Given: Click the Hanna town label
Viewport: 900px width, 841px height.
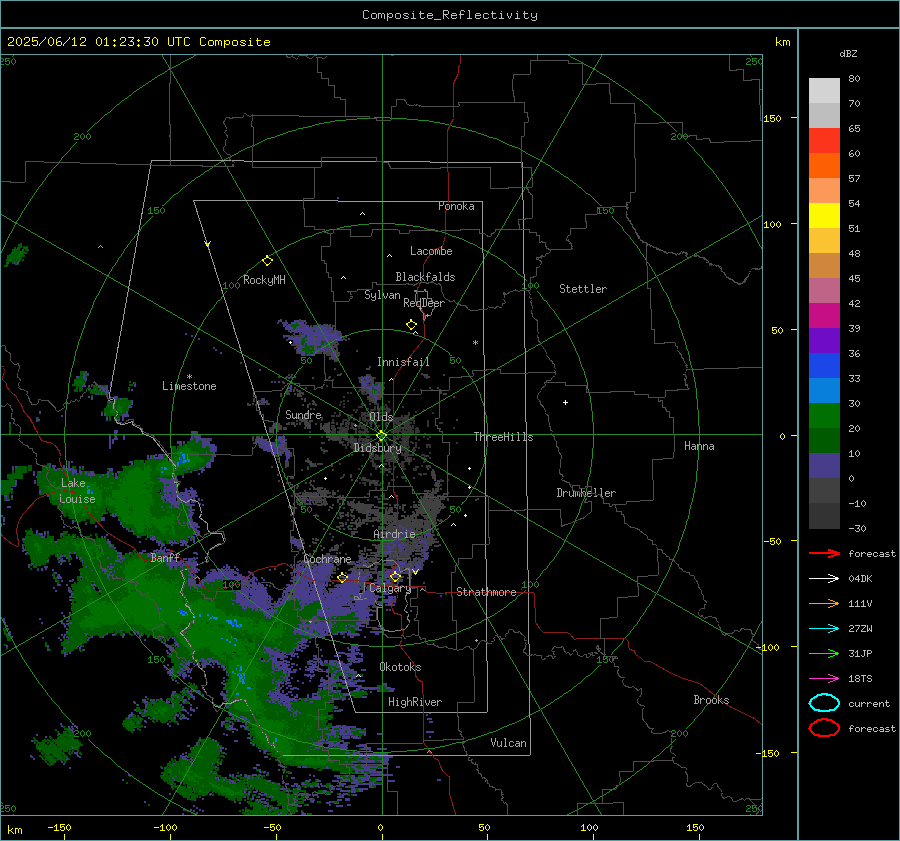Looking at the screenshot, I should pos(699,446).
